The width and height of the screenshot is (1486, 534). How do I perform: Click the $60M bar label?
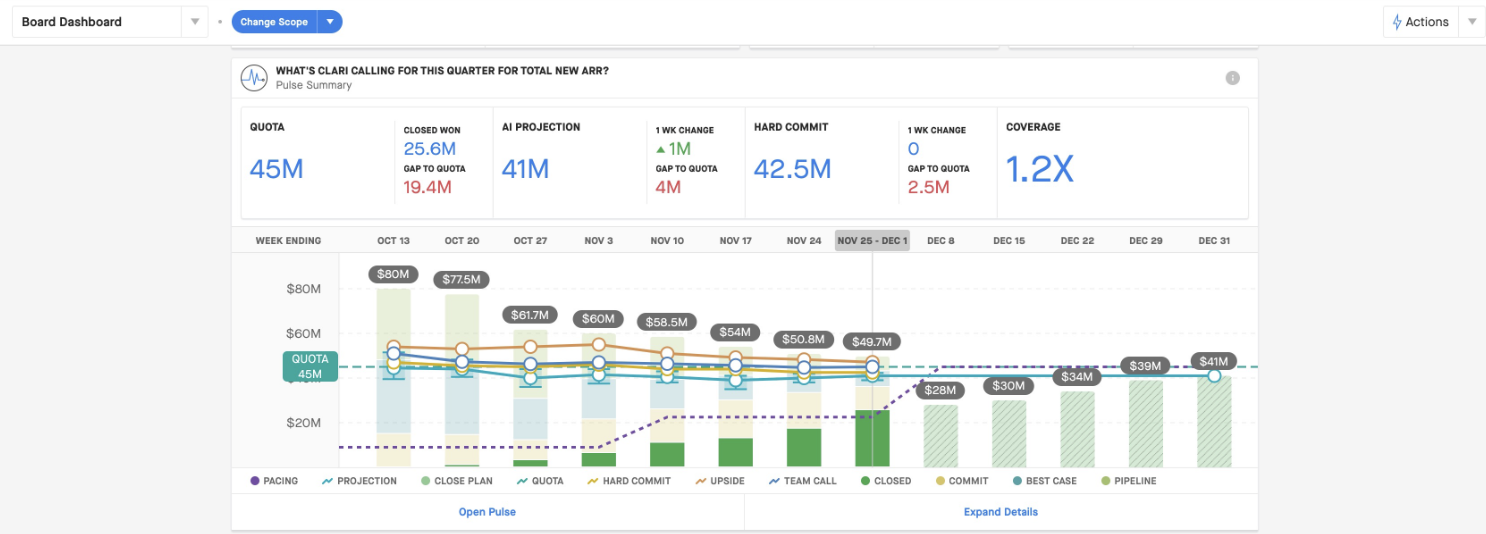(x=598, y=319)
